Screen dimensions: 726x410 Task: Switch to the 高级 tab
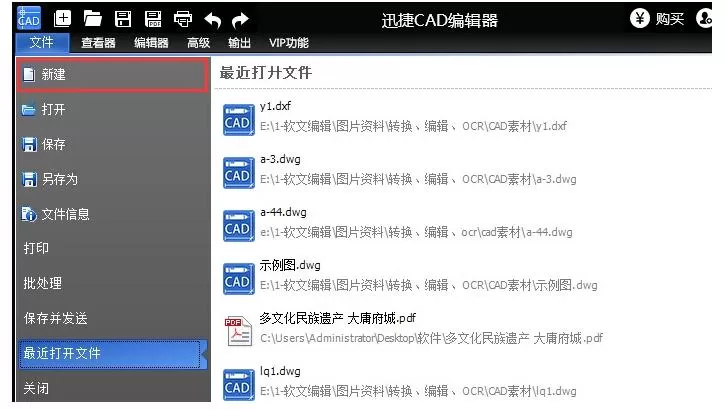198,43
